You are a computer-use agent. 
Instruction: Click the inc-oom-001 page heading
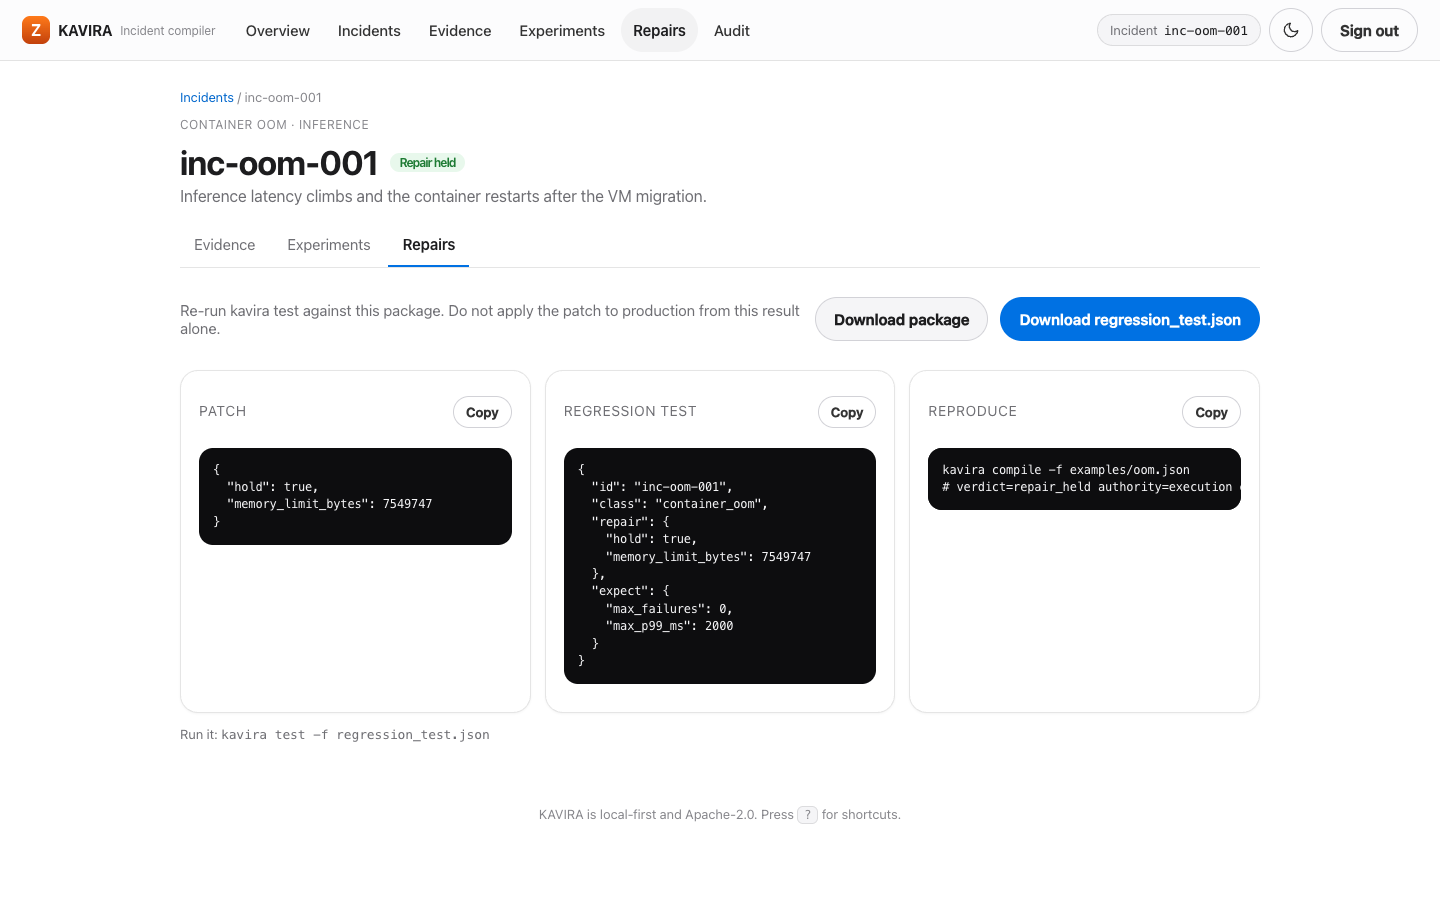[279, 163]
